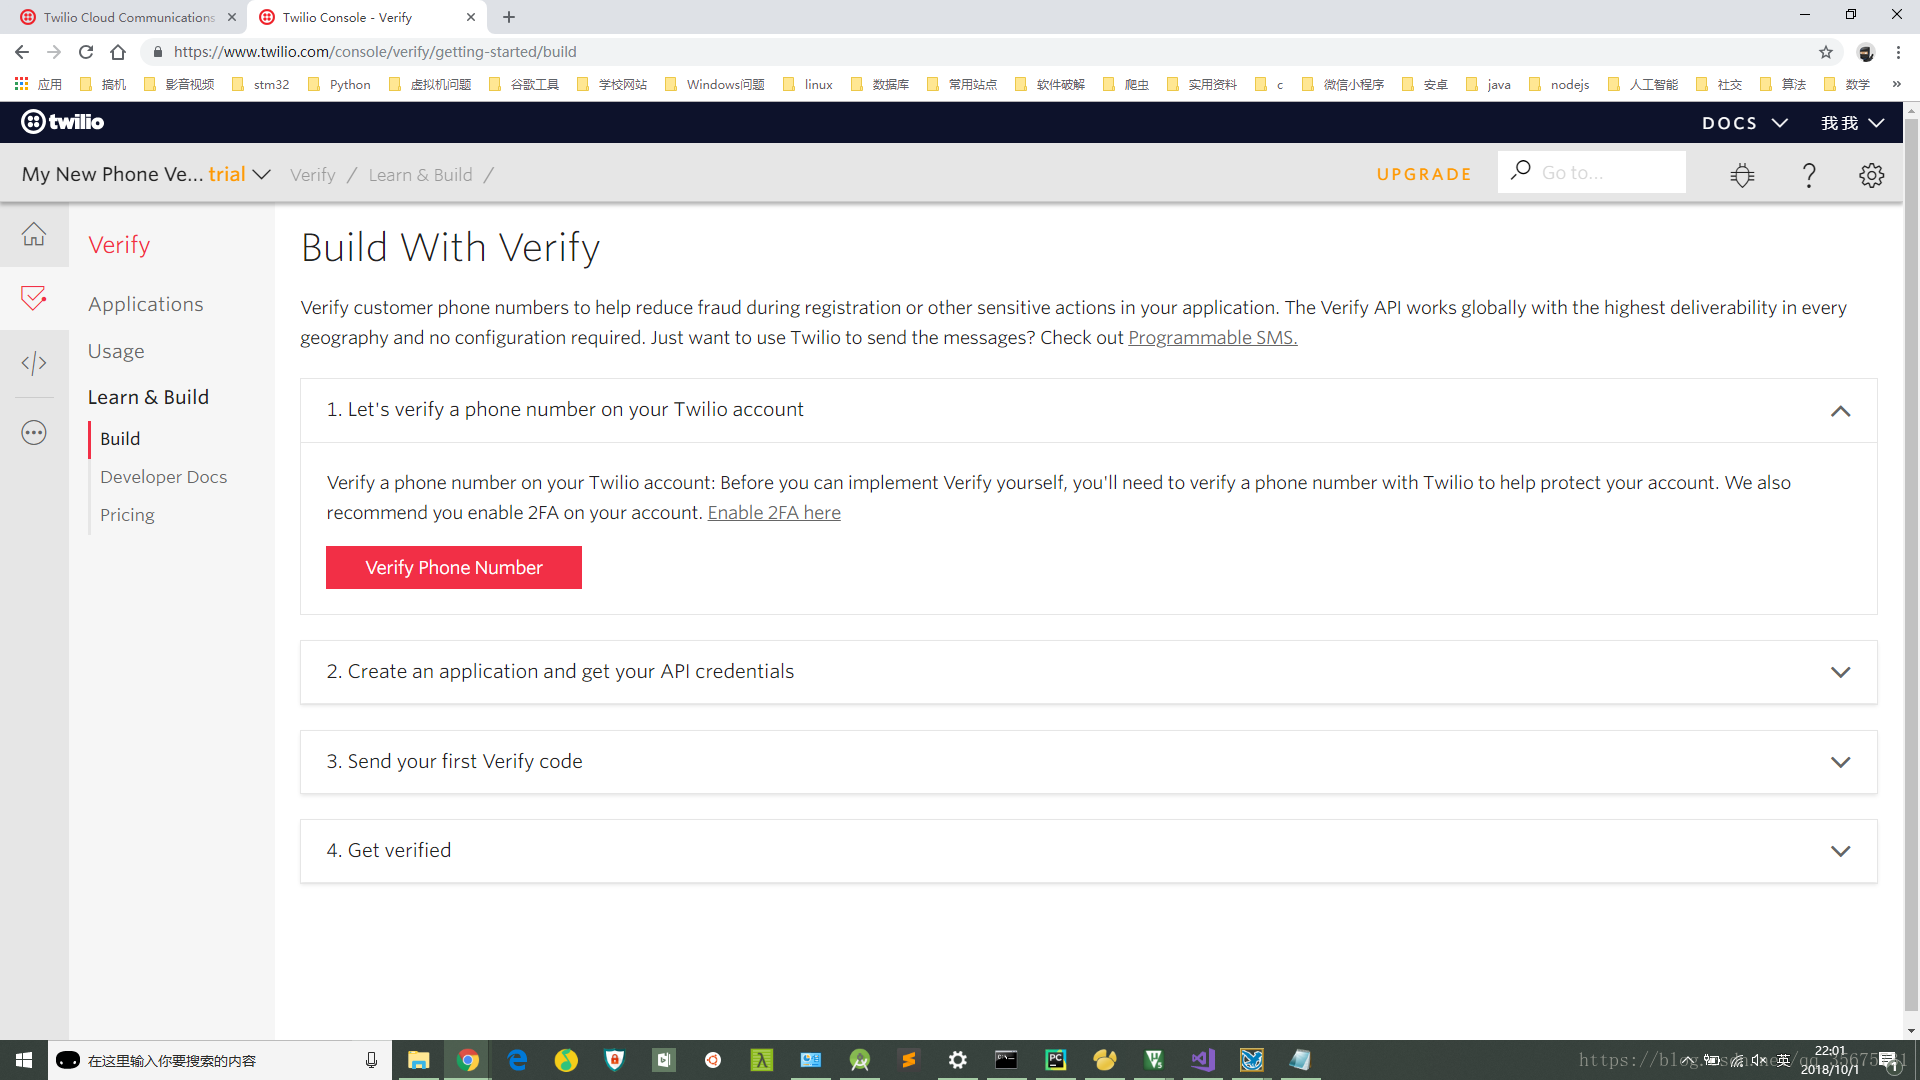Open File Explorer from taskbar
This screenshot has width=1920, height=1080.
418,1060
